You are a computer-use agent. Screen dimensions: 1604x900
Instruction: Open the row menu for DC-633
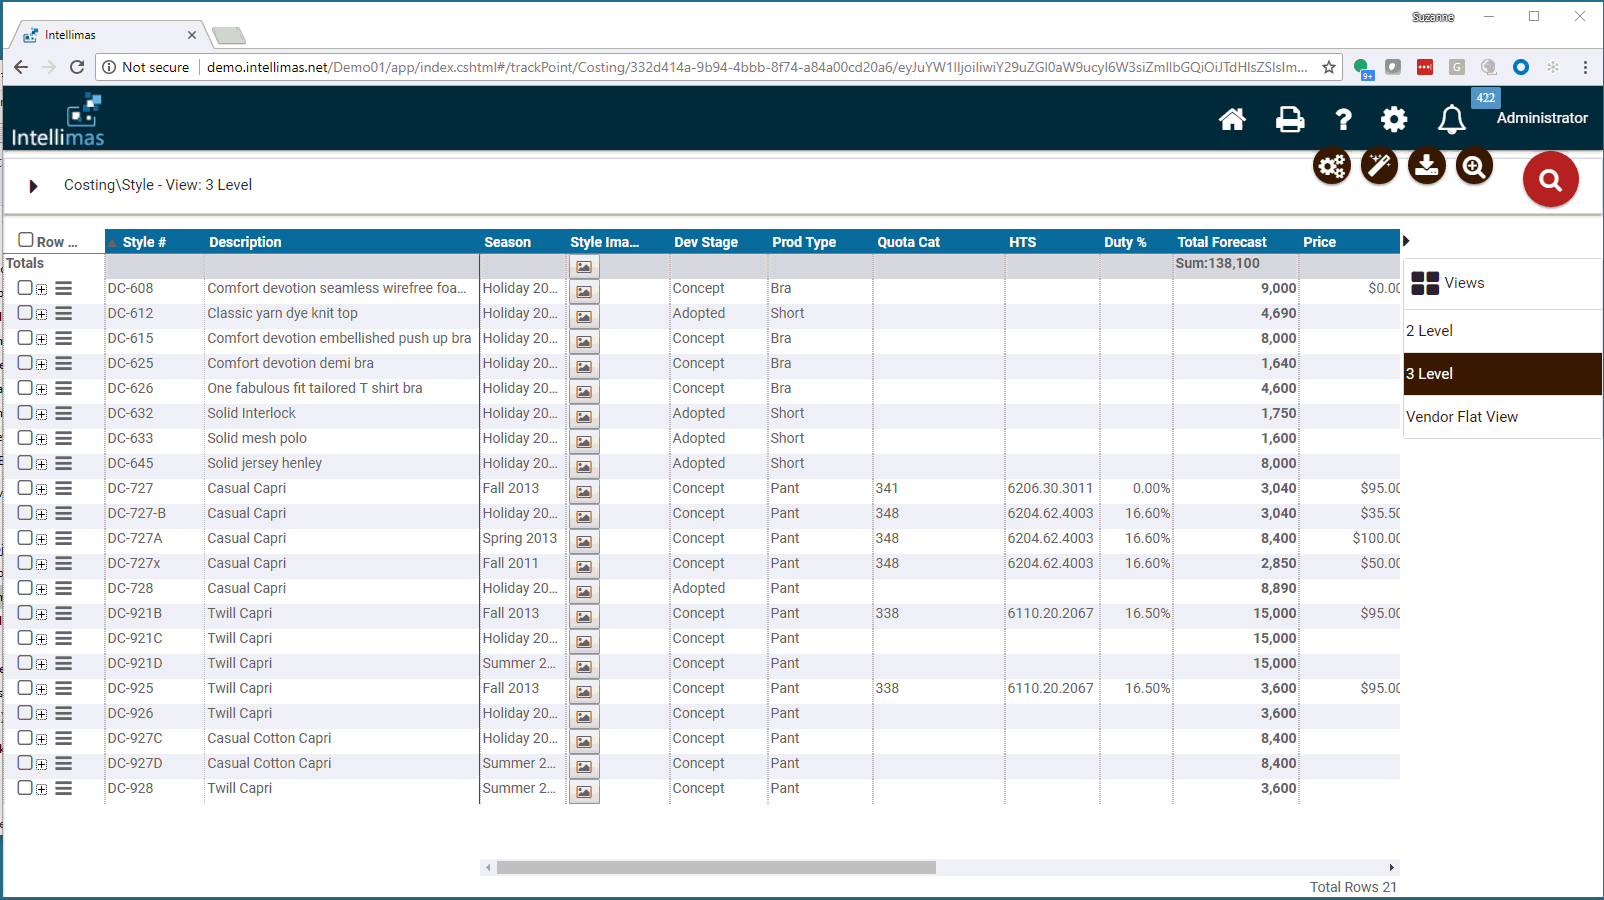pos(64,438)
